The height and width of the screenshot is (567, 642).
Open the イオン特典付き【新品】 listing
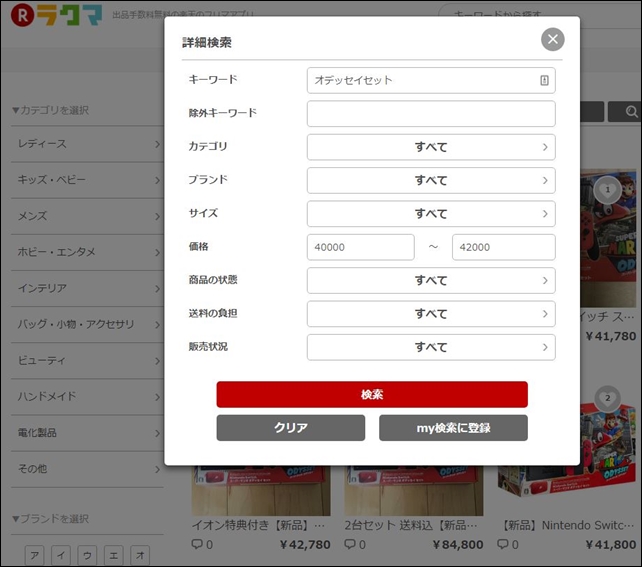pyautogui.click(x=258, y=525)
